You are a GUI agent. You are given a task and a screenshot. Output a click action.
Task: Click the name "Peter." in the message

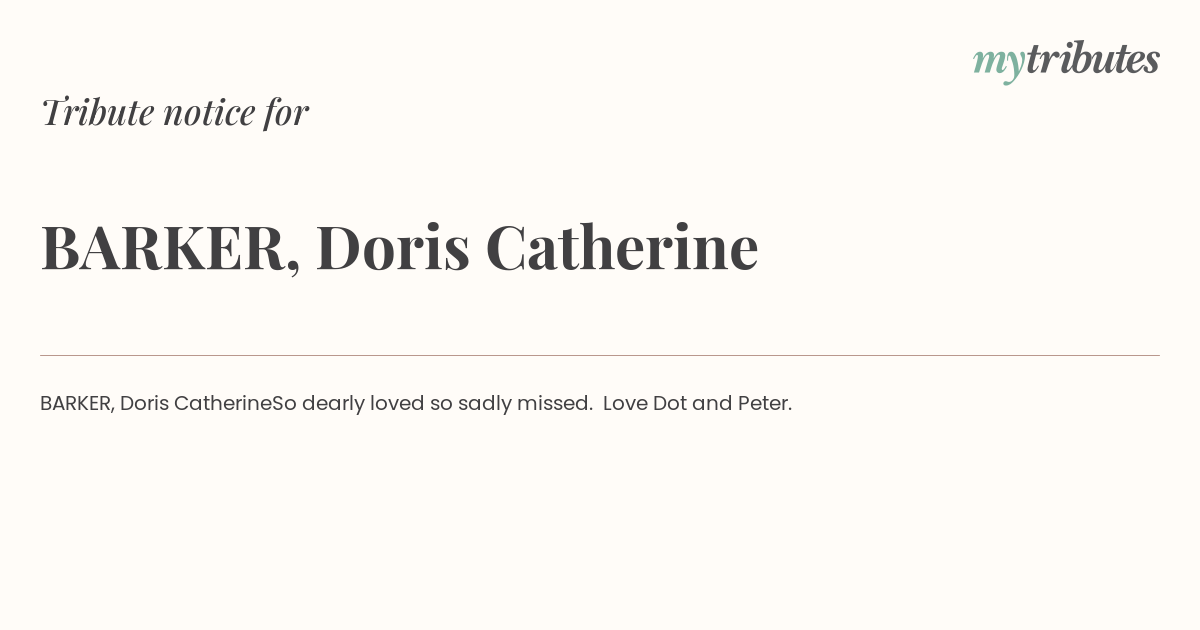pos(765,404)
